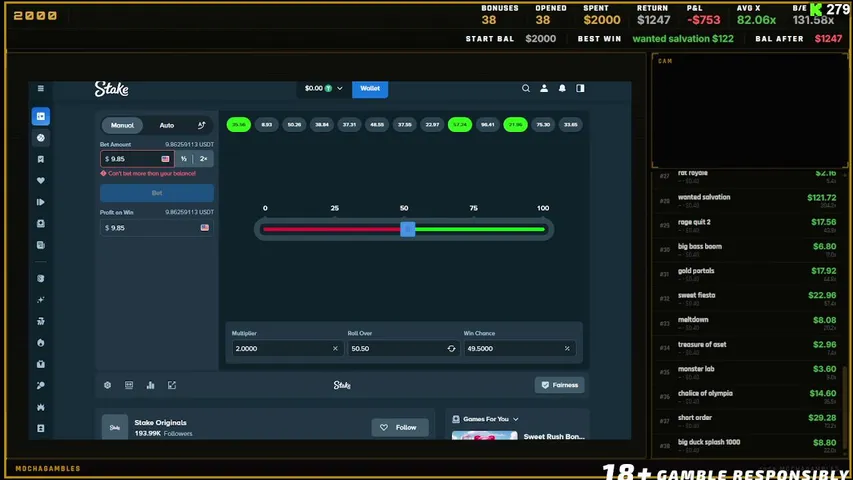Click the sparkle icon in the sidebar
The image size is (853, 480).
(41, 300)
